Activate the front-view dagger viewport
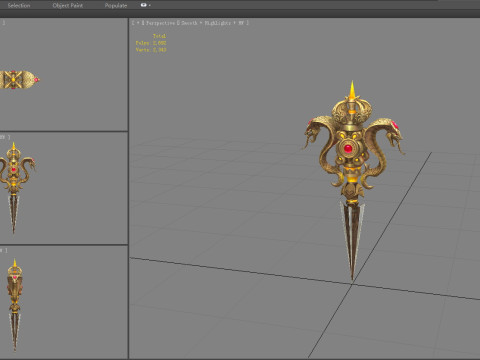This screenshot has width=480, height=360. coord(63,188)
